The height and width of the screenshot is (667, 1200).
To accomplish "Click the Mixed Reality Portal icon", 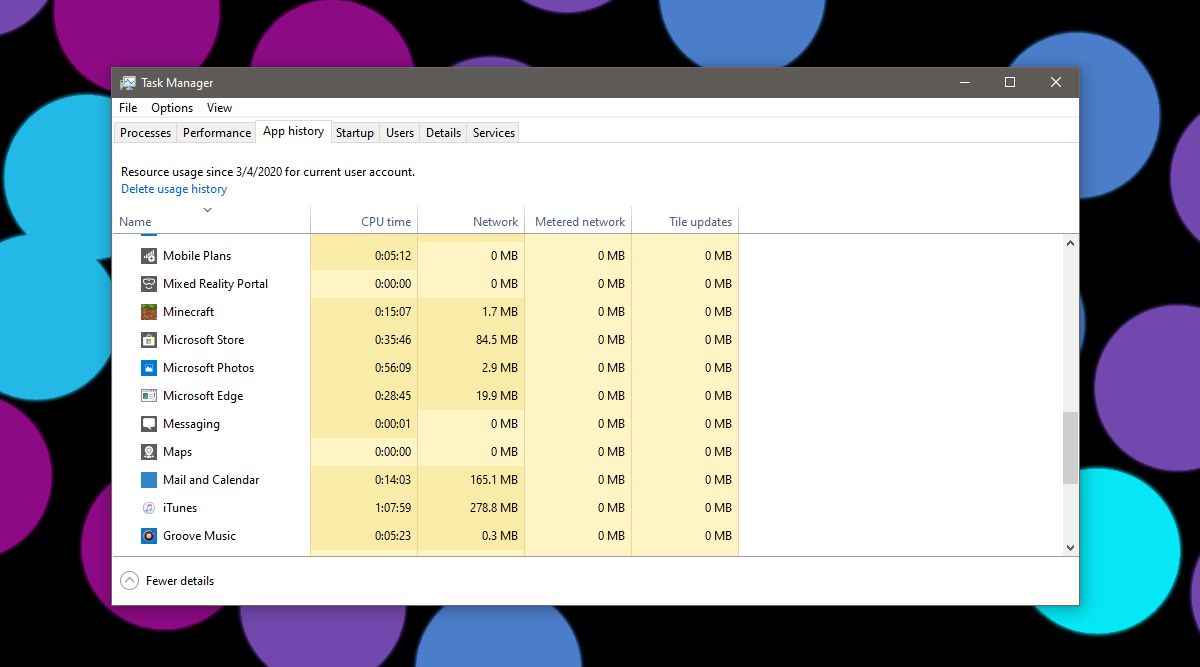I will point(148,283).
